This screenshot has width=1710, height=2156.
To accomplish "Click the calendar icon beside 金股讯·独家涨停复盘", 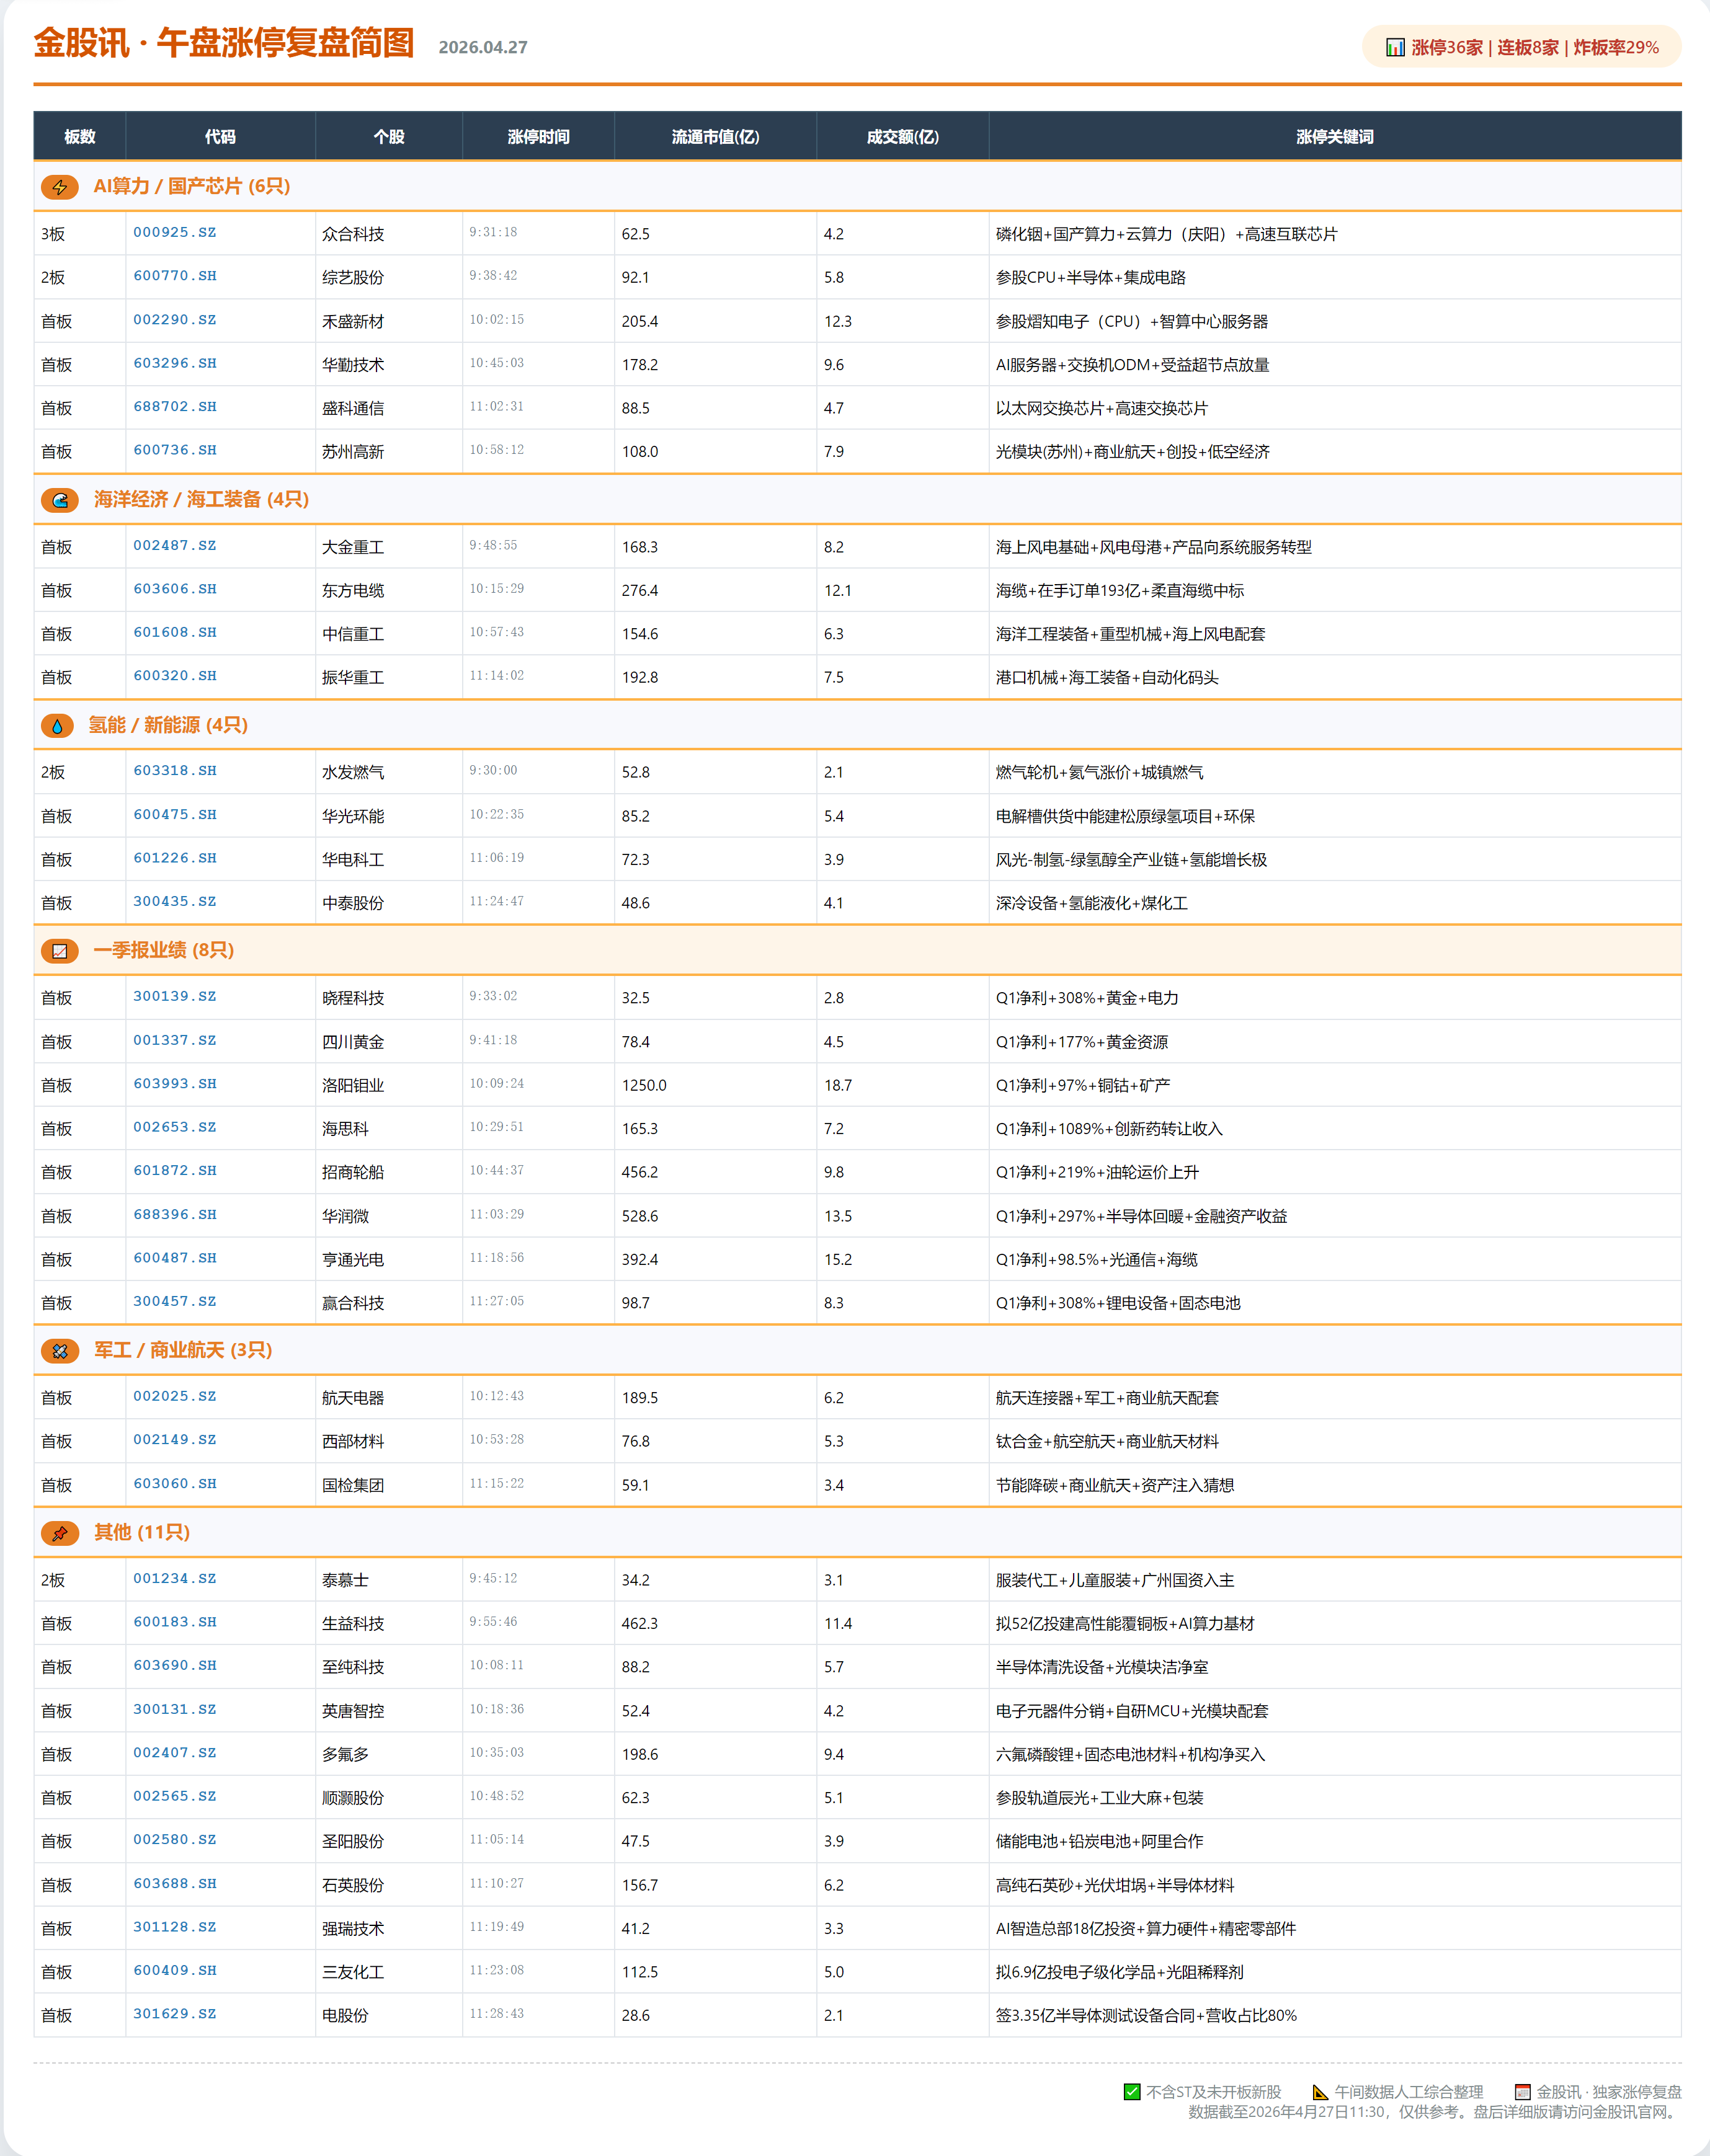I will point(1522,2091).
